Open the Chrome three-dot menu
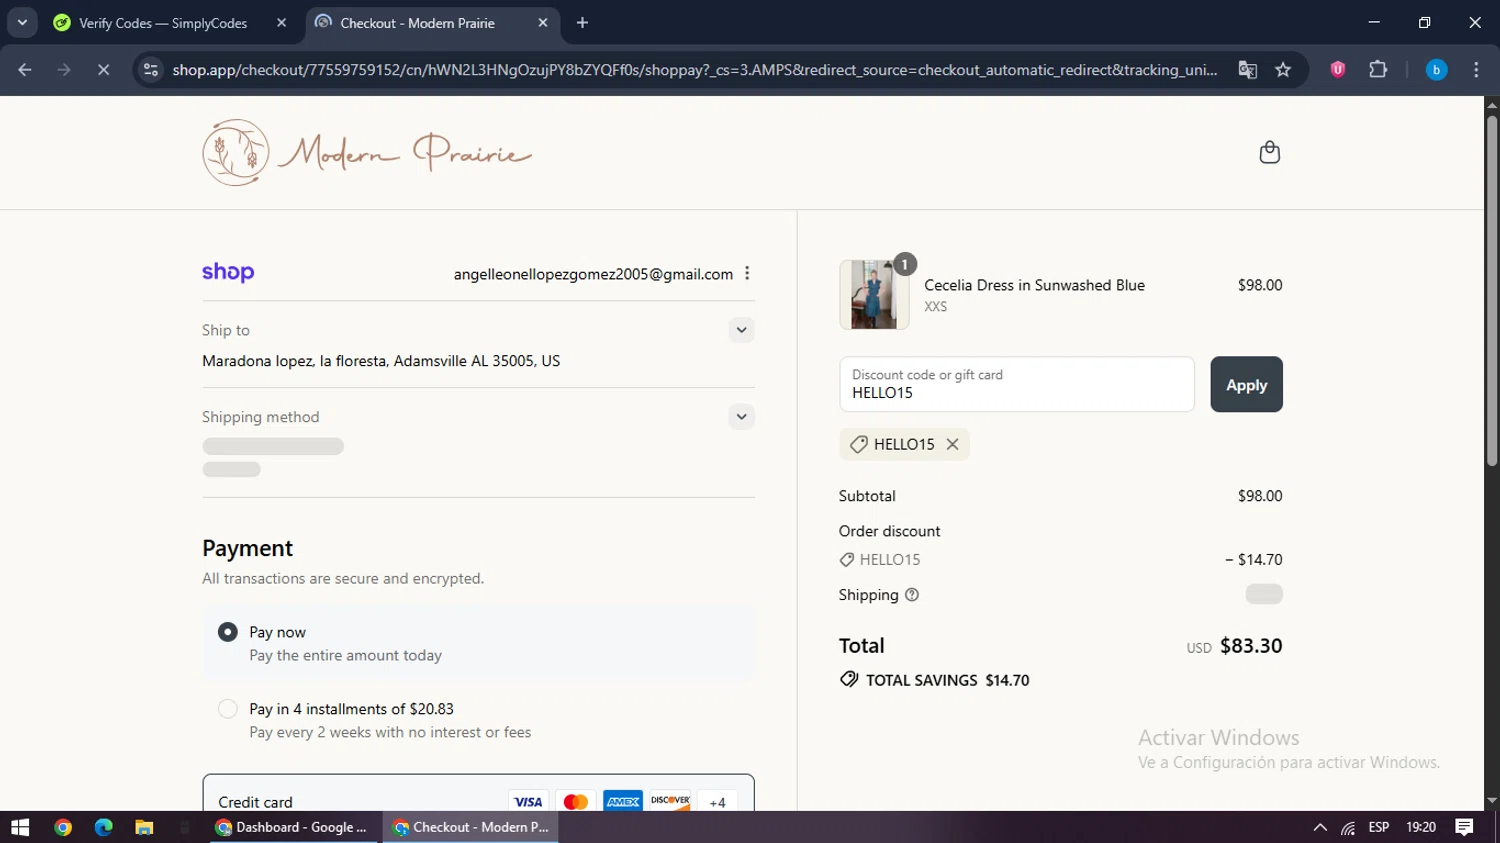The width and height of the screenshot is (1500, 843). click(1476, 69)
